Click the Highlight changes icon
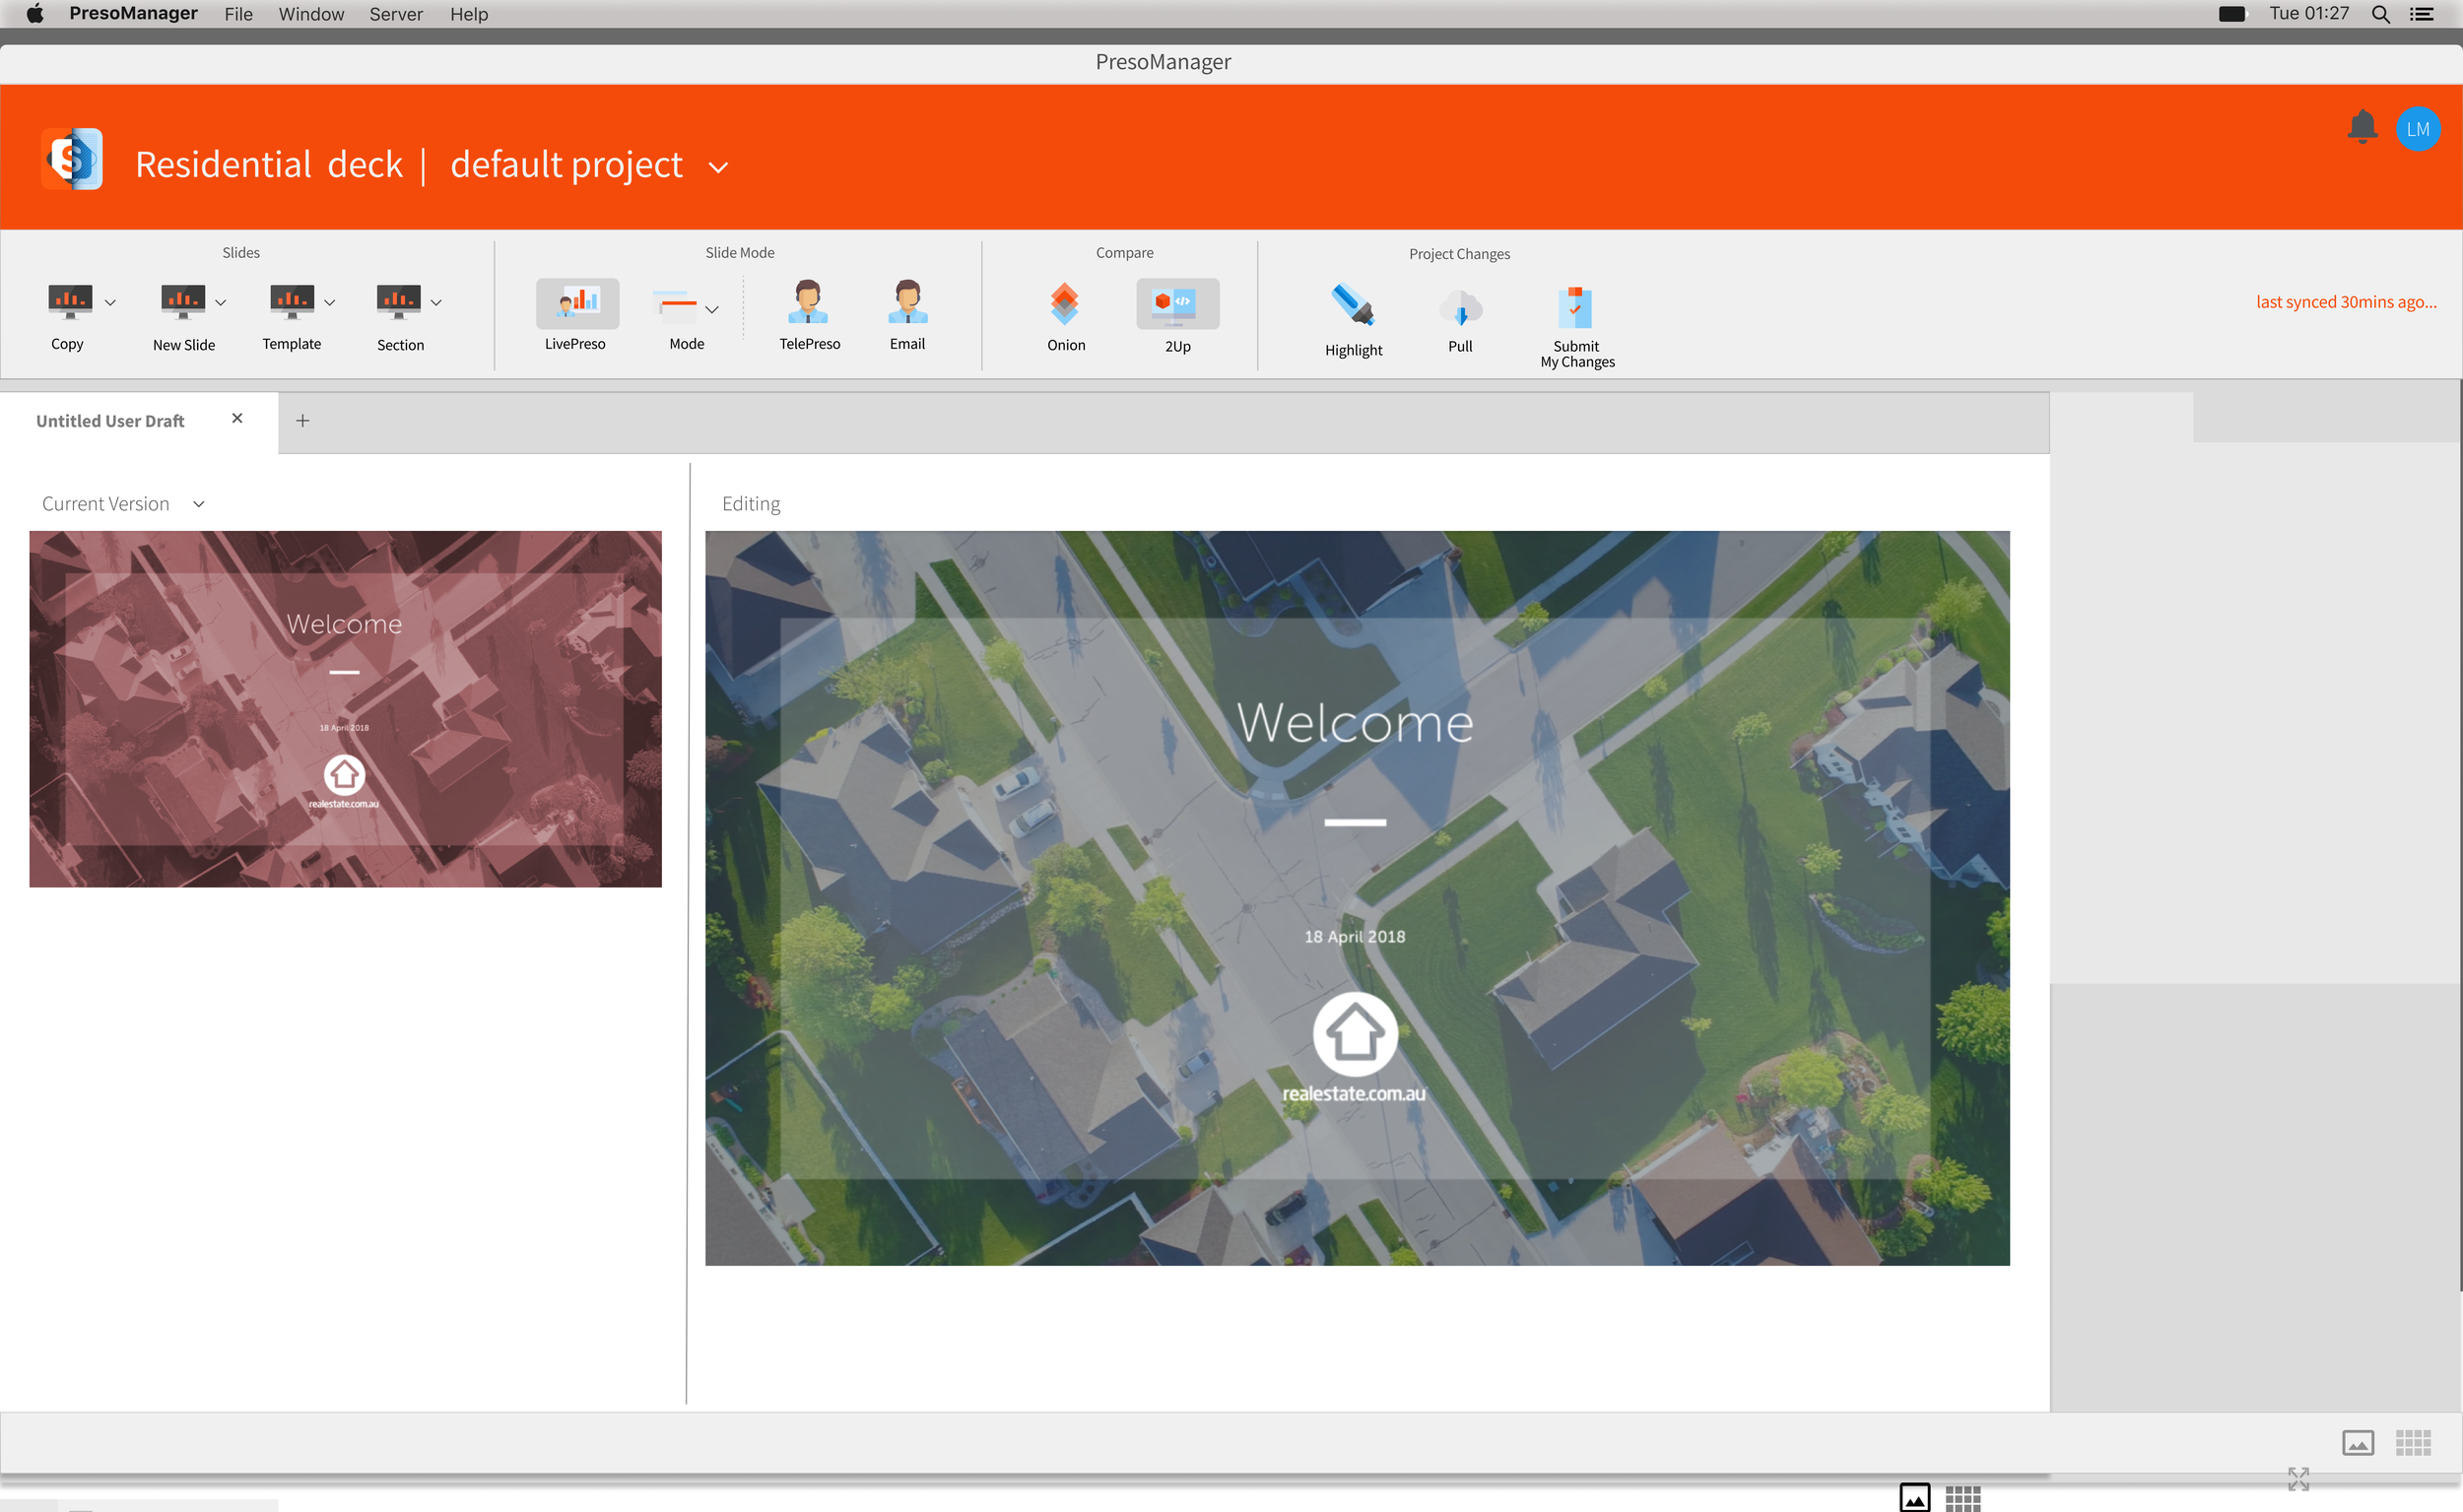This screenshot has width=2463, height=1512. (x=1353, y=306)
